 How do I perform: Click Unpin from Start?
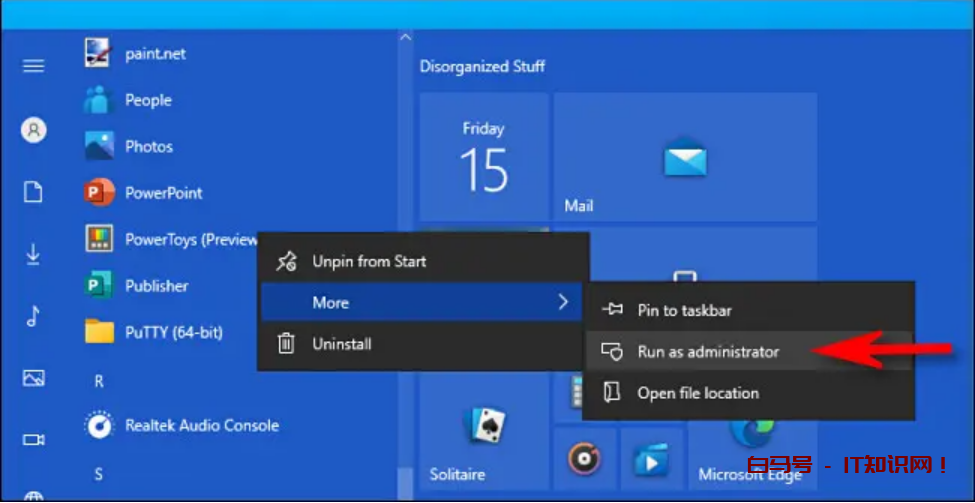369,261
